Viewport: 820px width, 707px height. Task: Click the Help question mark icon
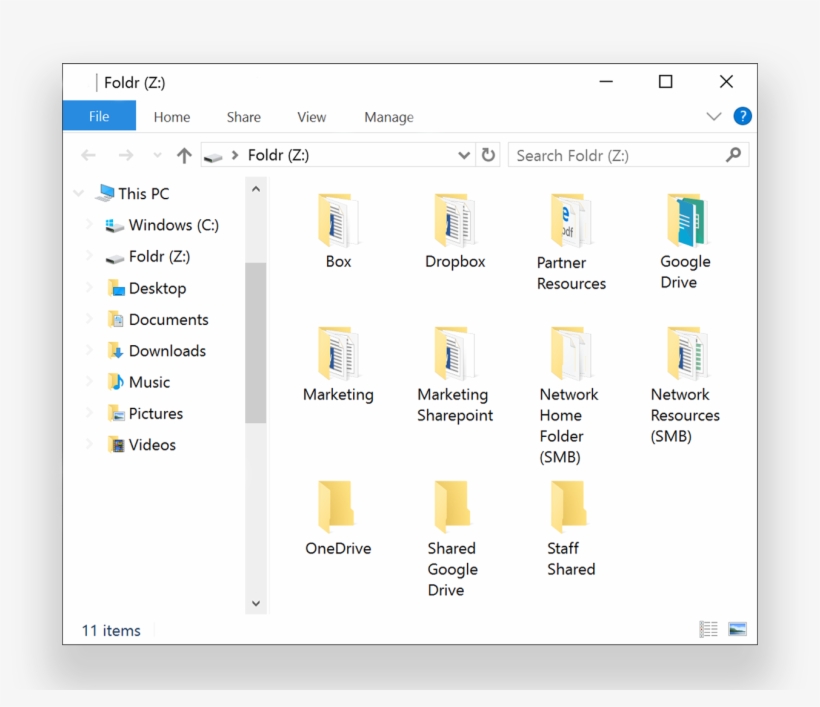tap(742, 116)
